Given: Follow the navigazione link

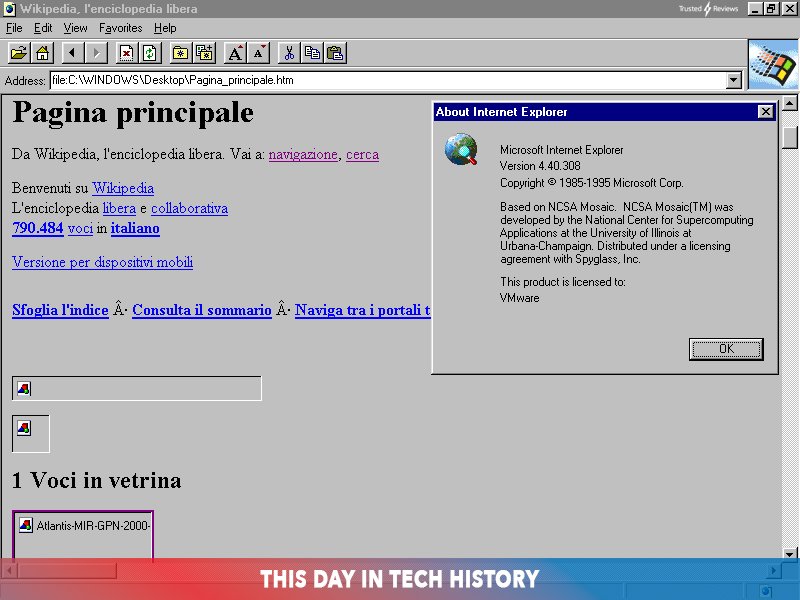Looking at the screenshot, I should click(303, 154).
